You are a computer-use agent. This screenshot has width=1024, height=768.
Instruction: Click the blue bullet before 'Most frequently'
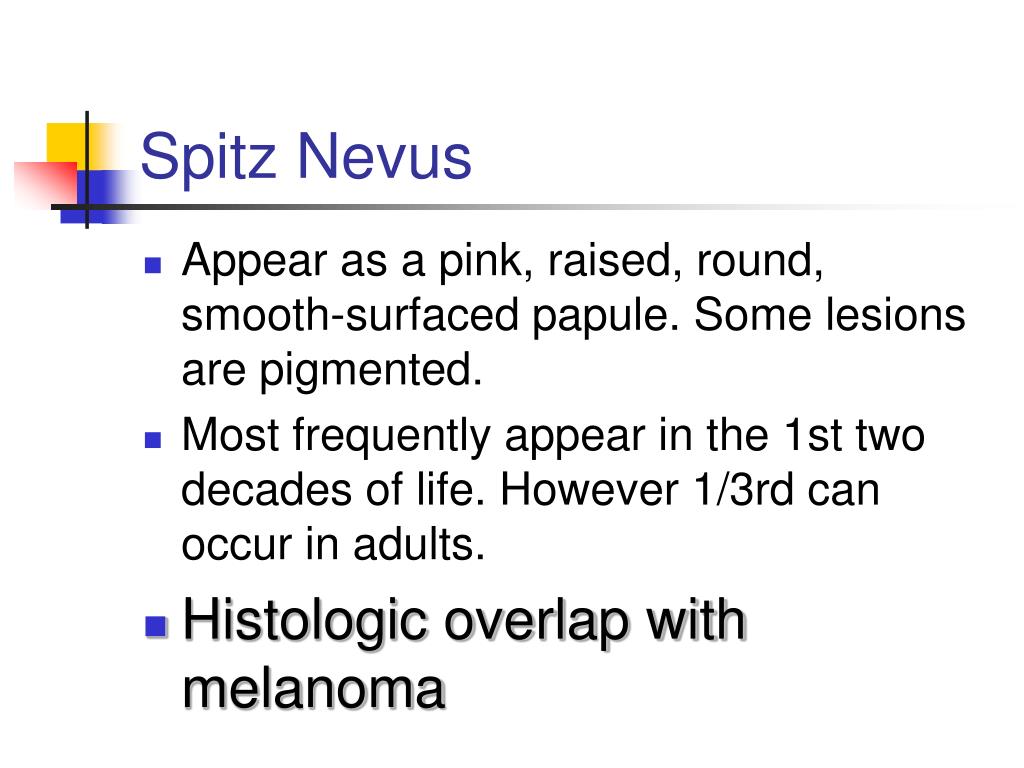(x=153, y=440)
